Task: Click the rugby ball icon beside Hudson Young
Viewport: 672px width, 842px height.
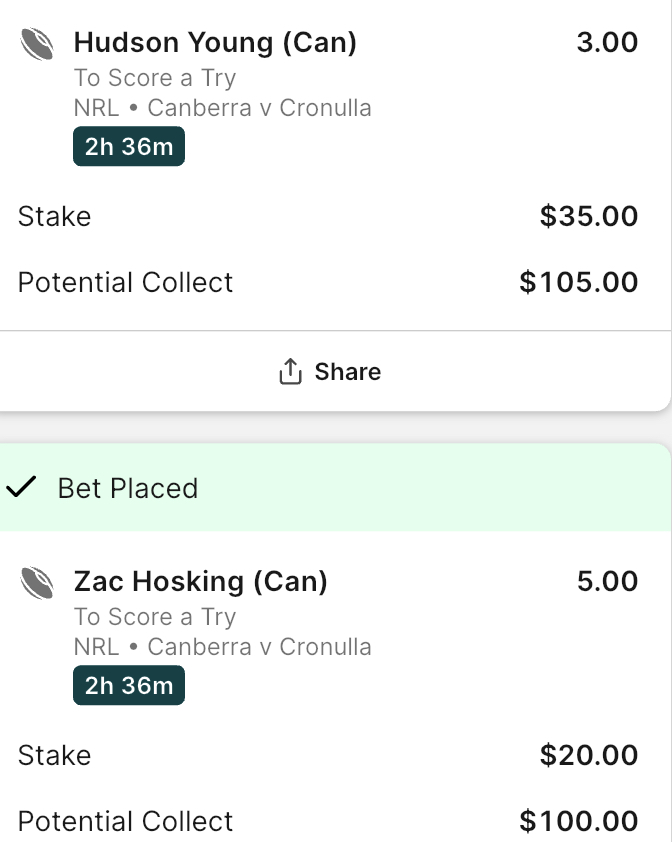Action: point(37,43)
